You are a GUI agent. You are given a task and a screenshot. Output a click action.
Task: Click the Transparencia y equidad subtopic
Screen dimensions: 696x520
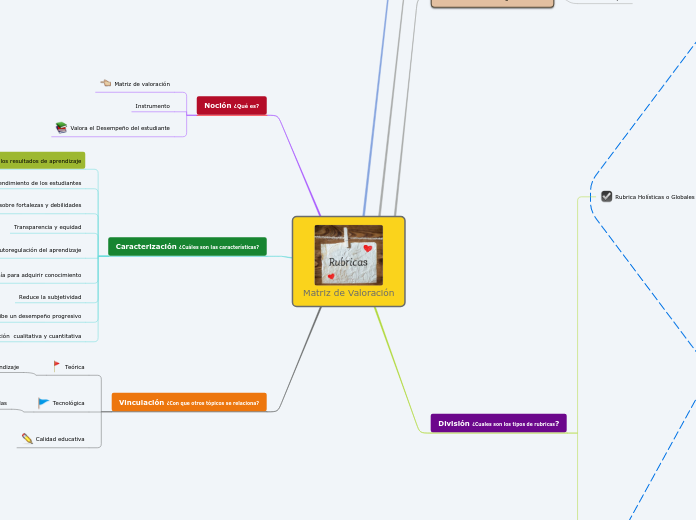click(47, 227)
